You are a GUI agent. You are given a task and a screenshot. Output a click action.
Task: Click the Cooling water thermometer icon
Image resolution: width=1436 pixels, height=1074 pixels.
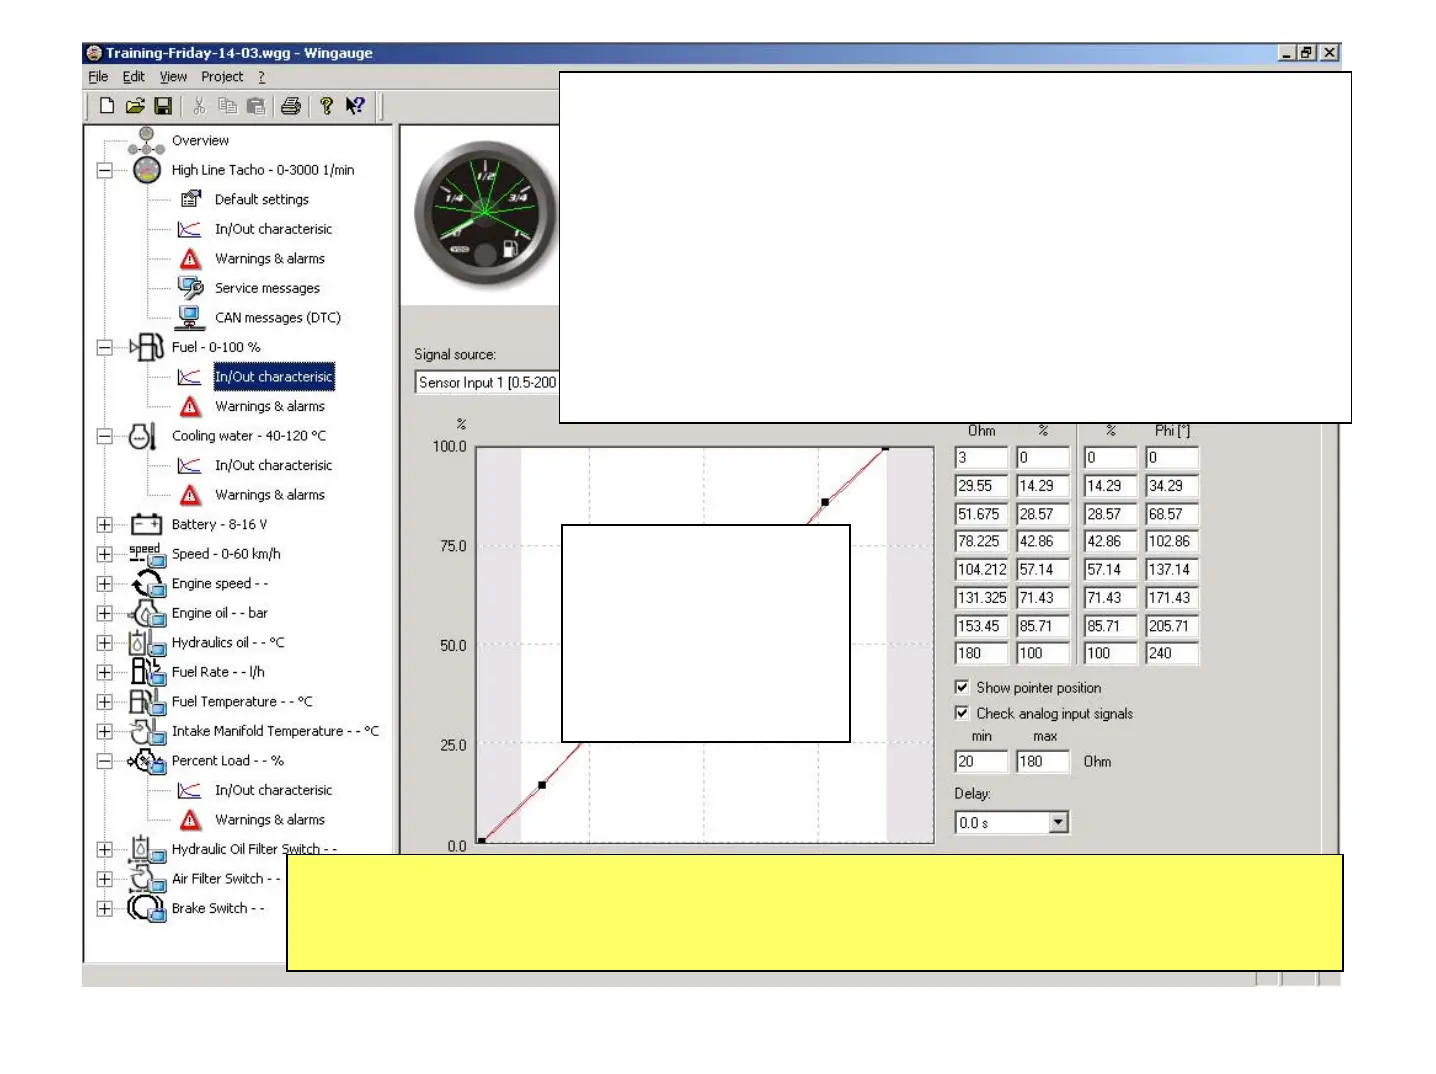tap(143, 436)
